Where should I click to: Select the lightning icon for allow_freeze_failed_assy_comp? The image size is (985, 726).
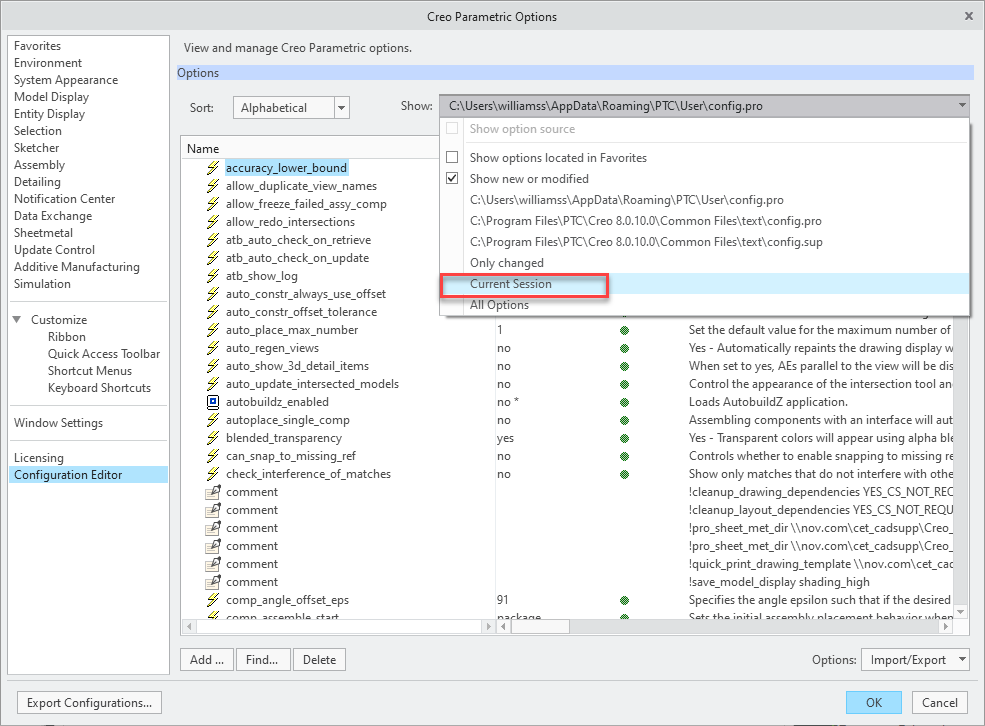point(213,204)
